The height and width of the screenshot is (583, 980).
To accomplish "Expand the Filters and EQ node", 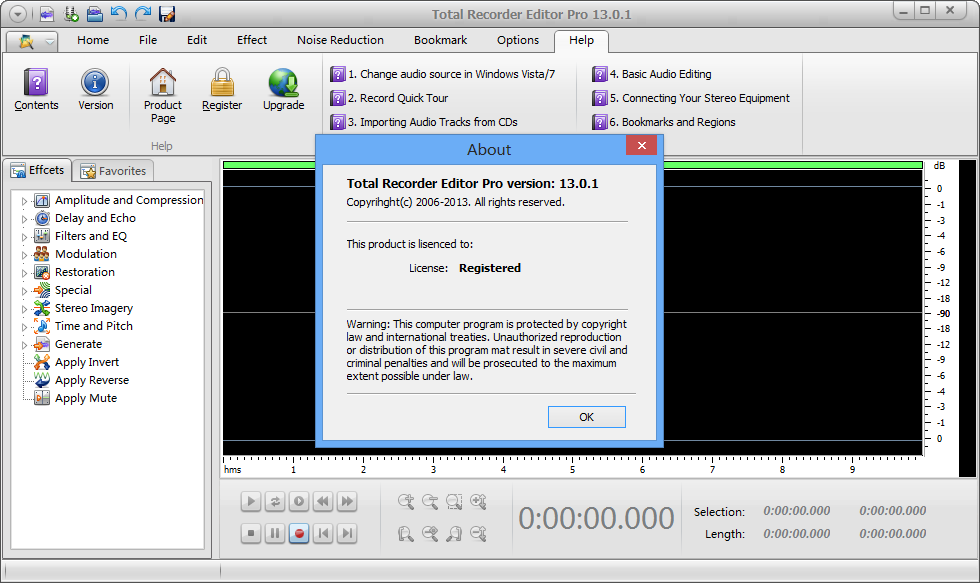I will click(24, 237).
